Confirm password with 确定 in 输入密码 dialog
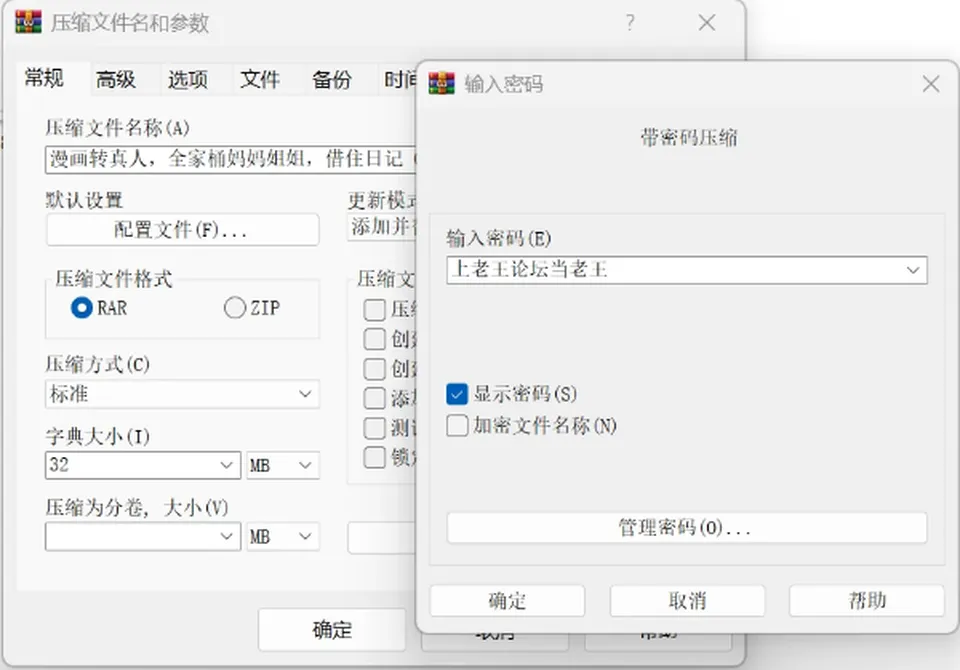This screenshot has width=960, height=670. coord(507,600)
